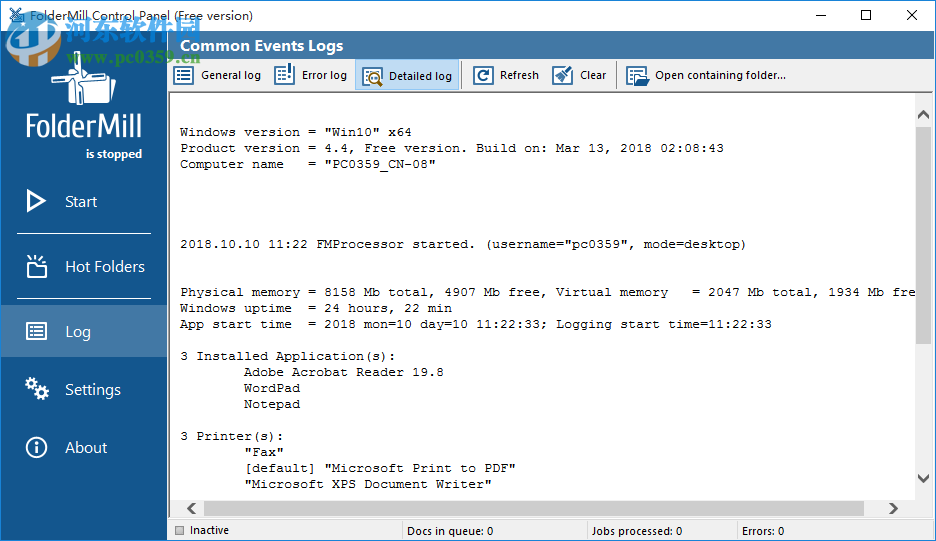Click the log scroll up arrow
This screenshot has width=936, height=541.
(923, 114)
